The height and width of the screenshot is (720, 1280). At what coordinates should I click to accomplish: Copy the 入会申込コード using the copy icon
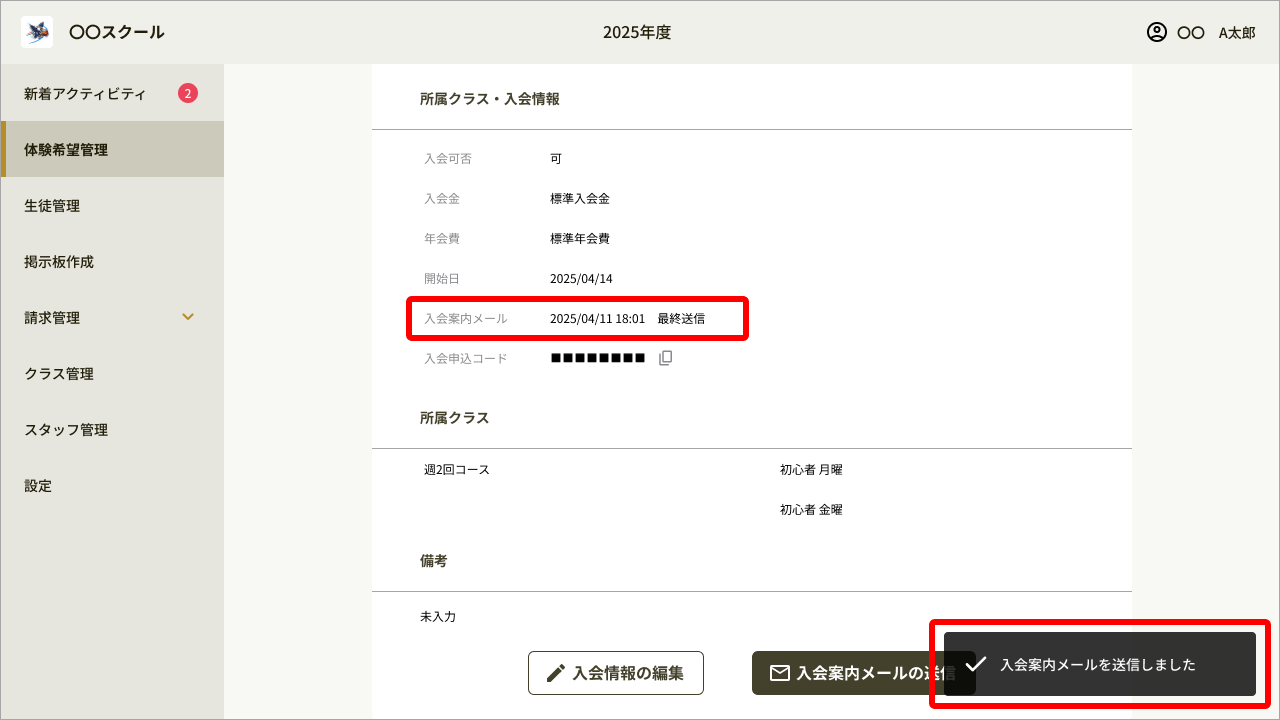pos(664,357)
